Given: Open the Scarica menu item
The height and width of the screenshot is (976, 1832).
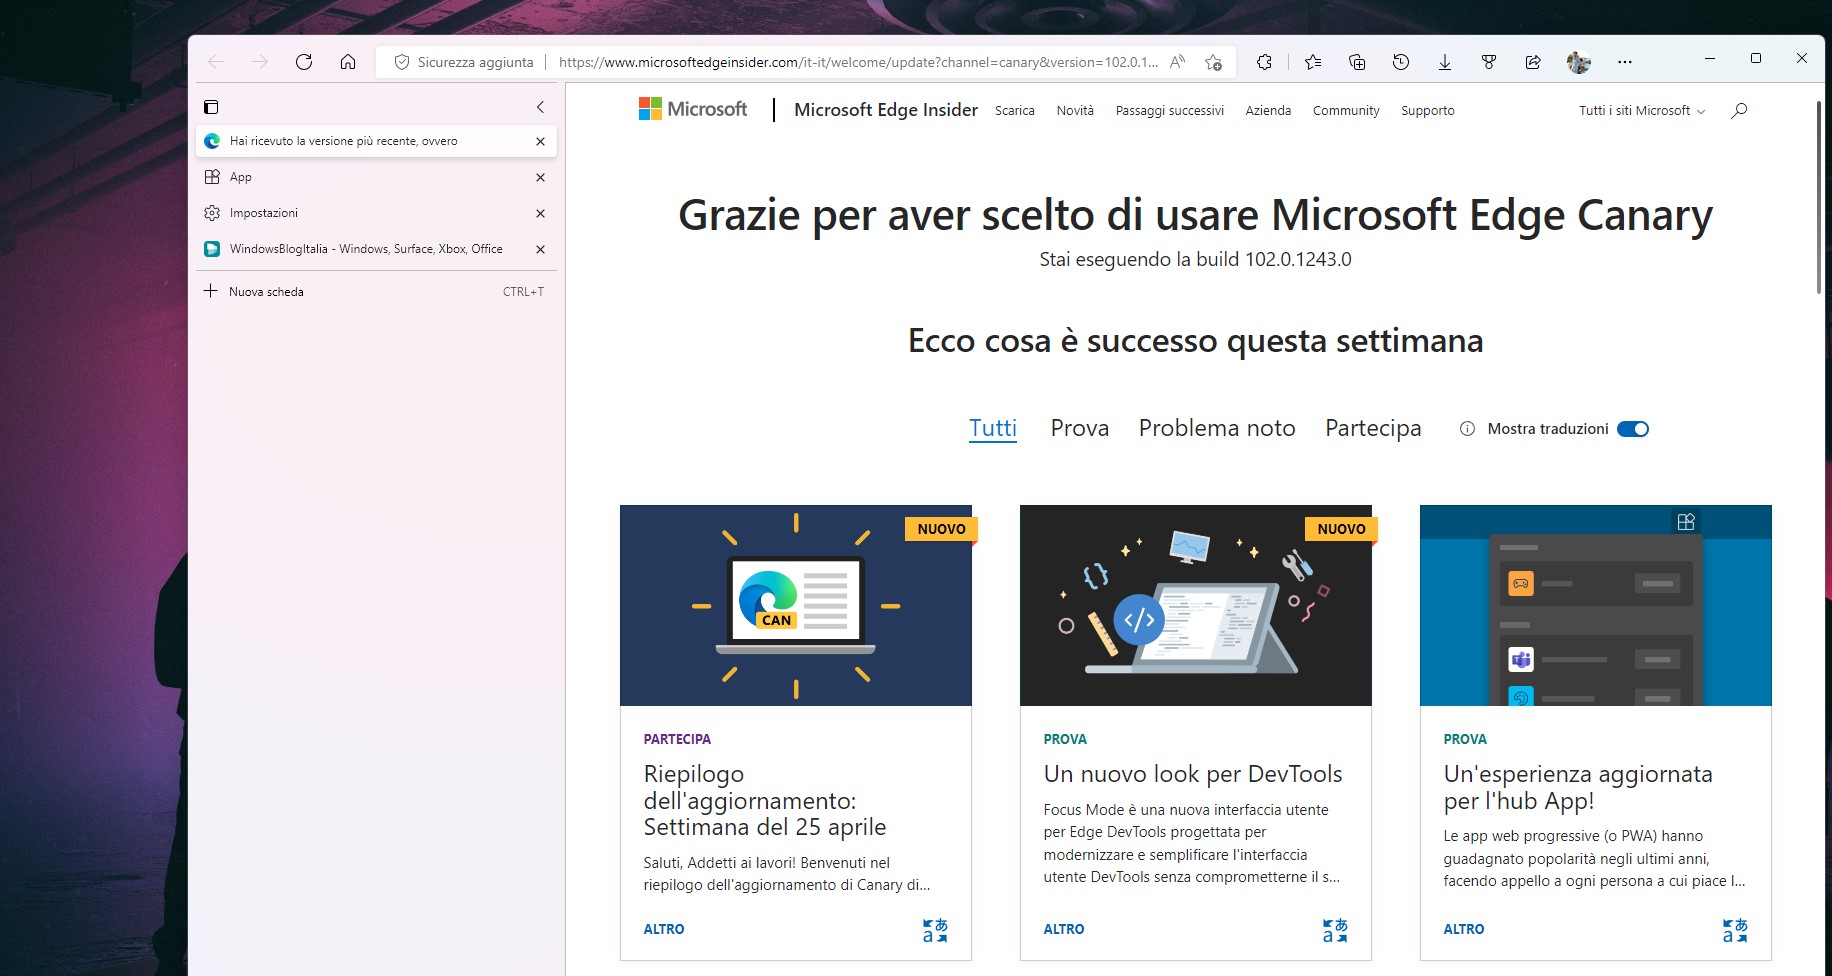Looking at the screenshot, I should (x=1014, y=111).
